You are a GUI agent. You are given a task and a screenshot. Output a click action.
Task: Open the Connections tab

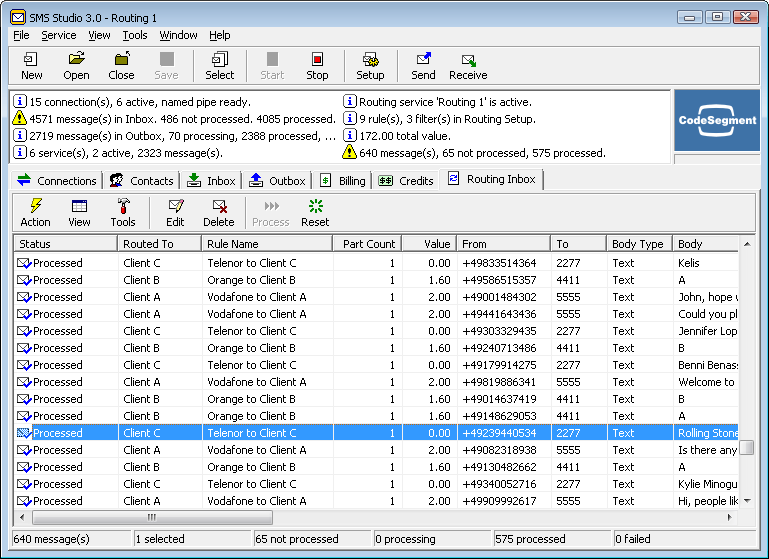point(58,181)
